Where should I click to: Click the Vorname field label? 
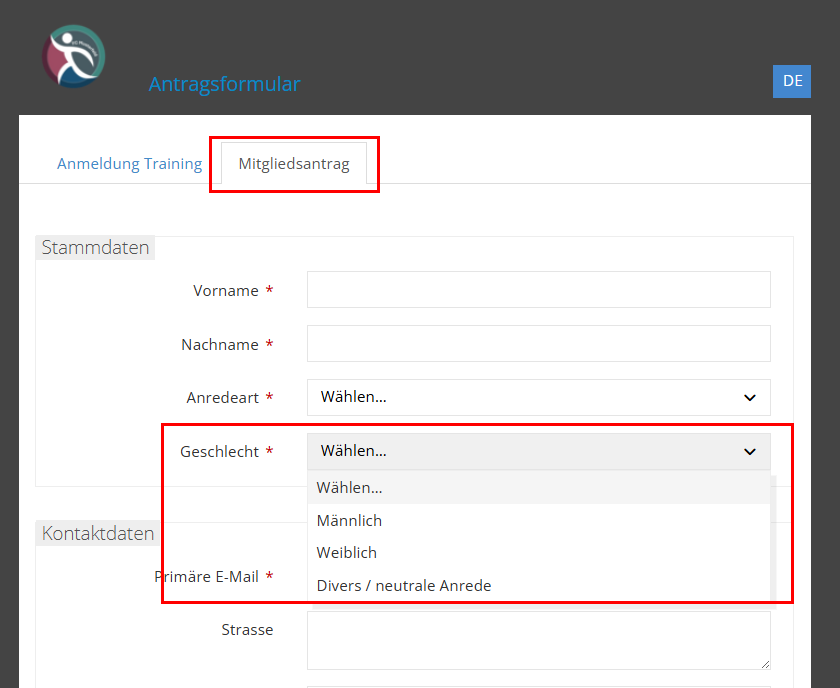[226, 291]
